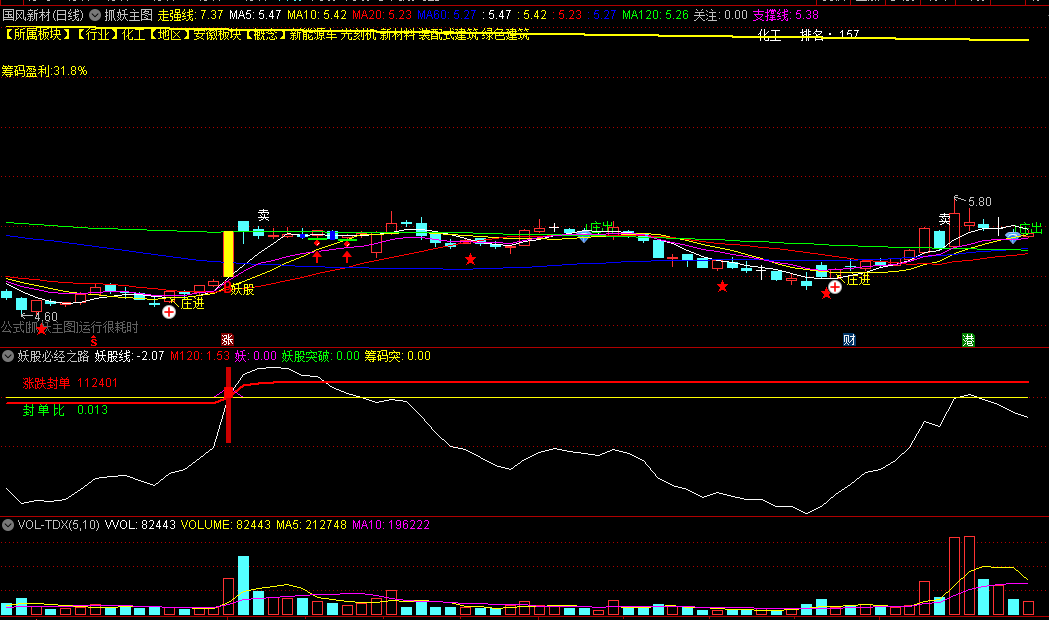Click the red S marker on the date axis
The height and width of the screenshot is (620, 1049).
(x=94, y=341)
